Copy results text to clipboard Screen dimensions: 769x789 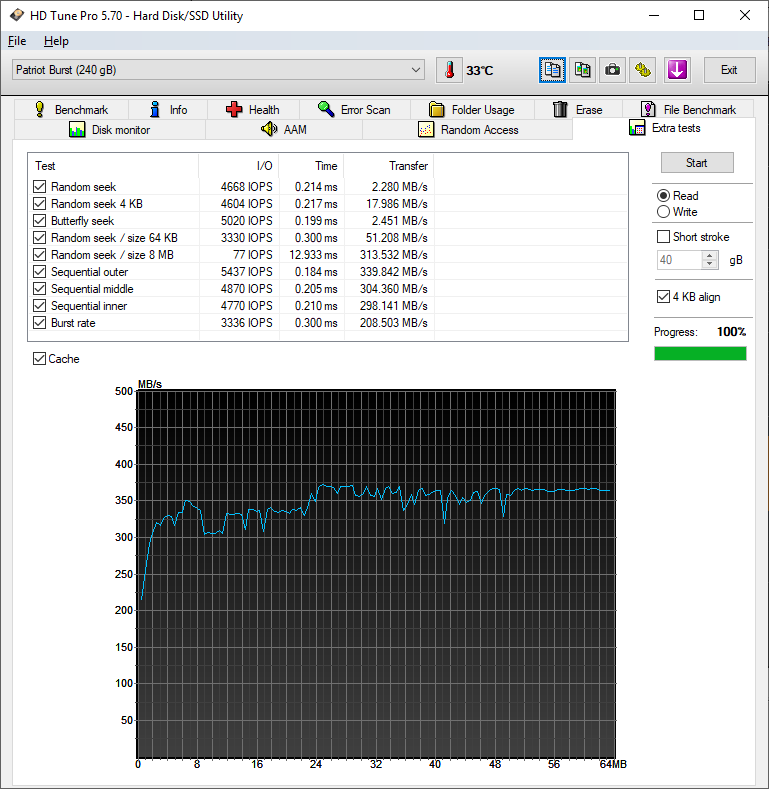pyautogui.click(x=553, y=70)
